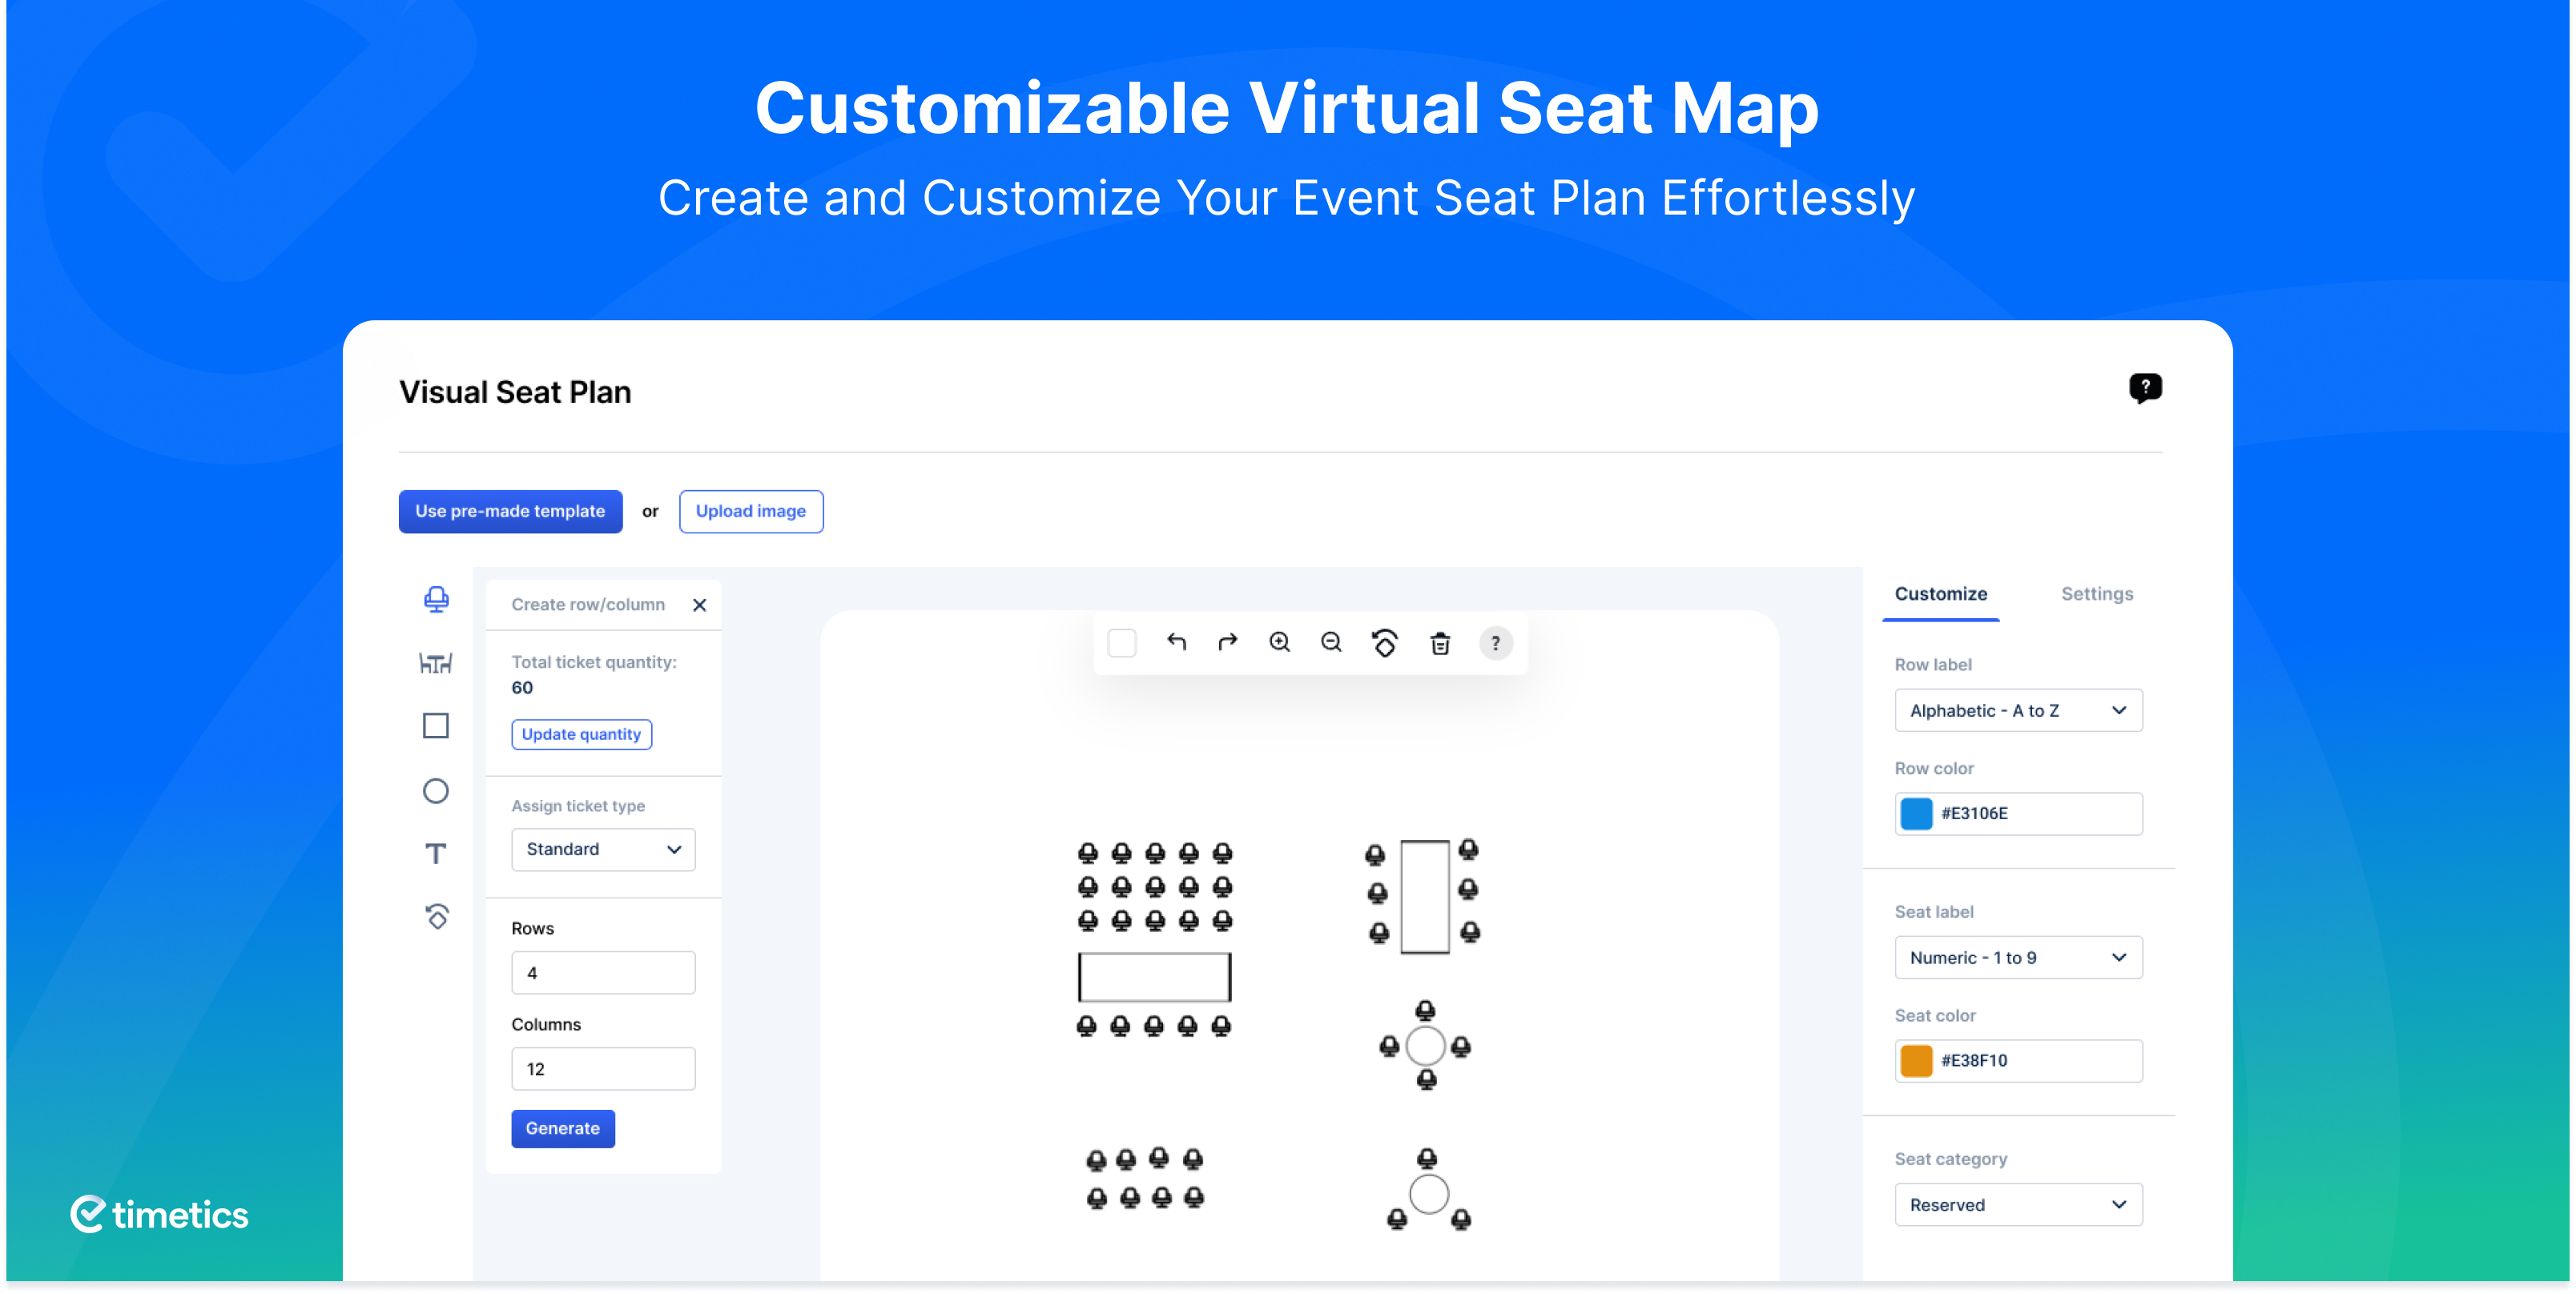Toggle the select-all checkbox in canvas toolbar
This screenshot has width=2576, height=1294.
pyautogui.click(x=1122, y=643)
